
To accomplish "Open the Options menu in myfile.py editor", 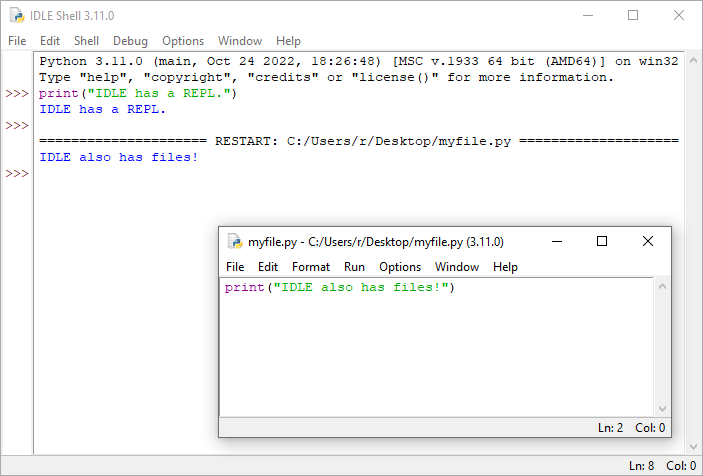I will coord(400,267).
